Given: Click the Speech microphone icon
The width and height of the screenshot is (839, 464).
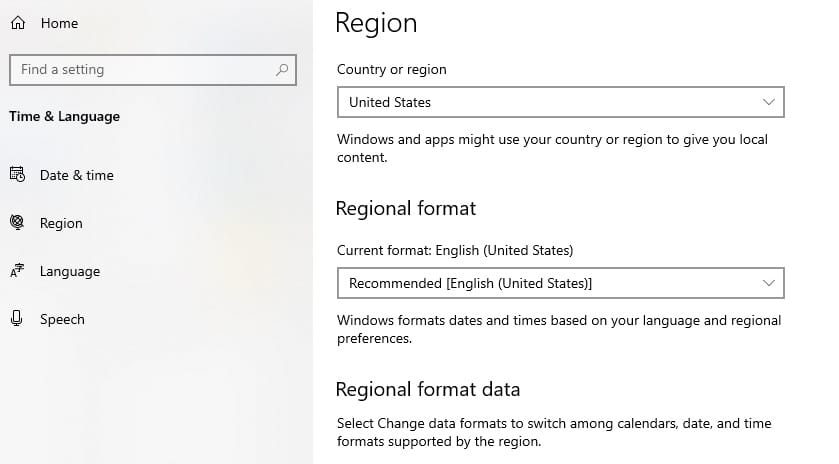Looking at the screenshot, I should click(17, 319).
